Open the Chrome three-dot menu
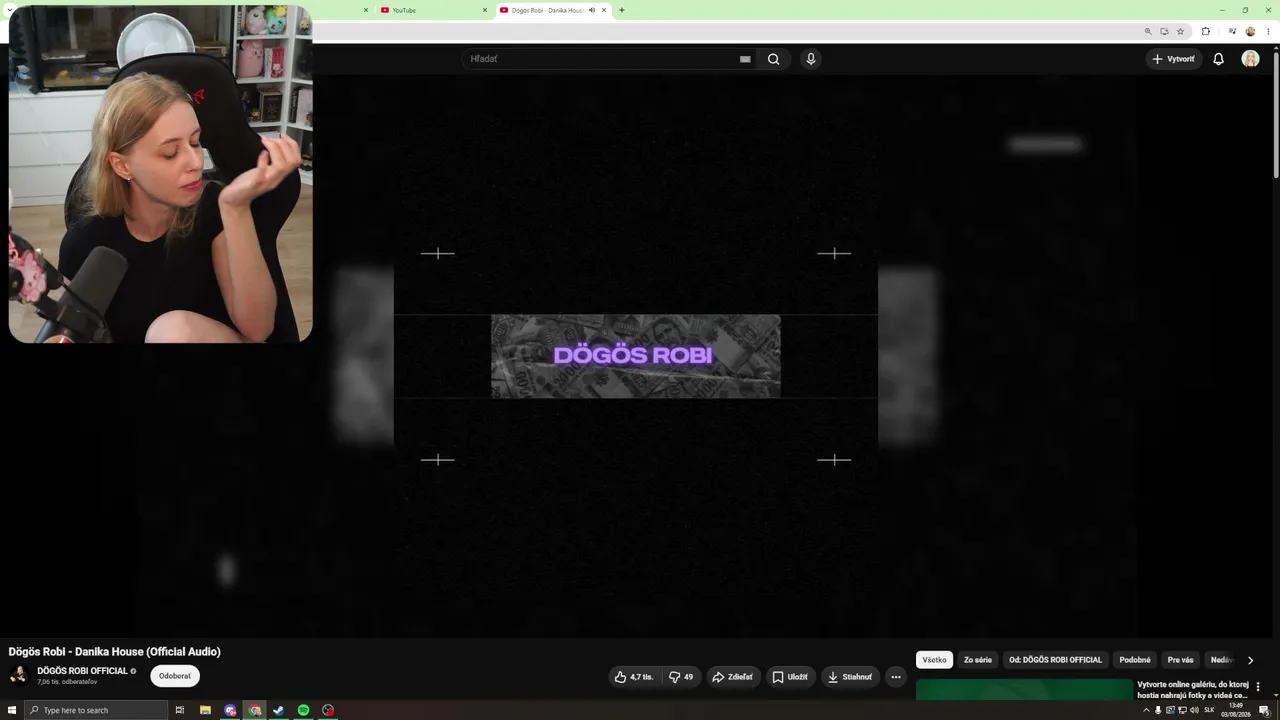The width and height of the screenshot is (1280, 720). pos(1267,31)
